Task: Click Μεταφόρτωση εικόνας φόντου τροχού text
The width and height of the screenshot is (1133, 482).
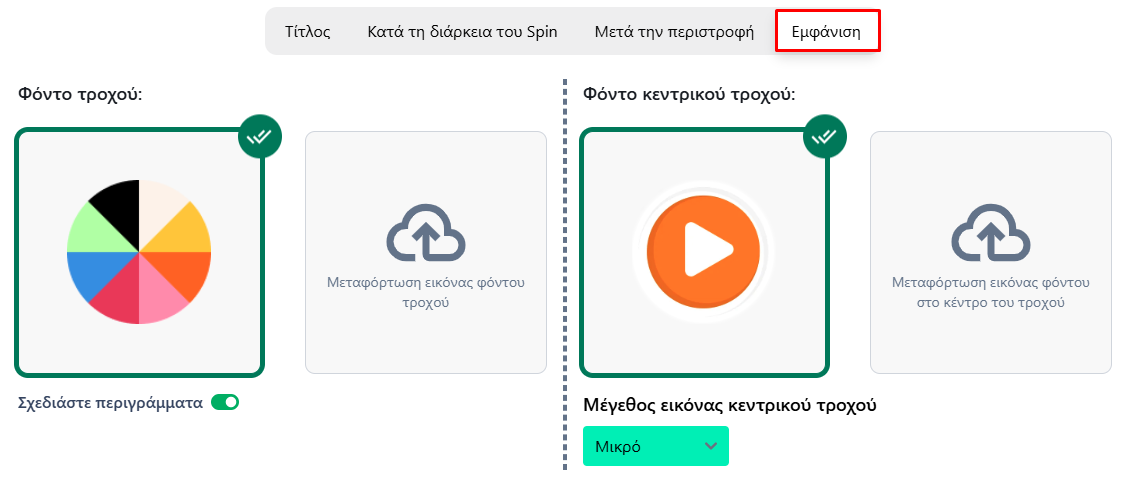Action: click(x=426, y=292)
